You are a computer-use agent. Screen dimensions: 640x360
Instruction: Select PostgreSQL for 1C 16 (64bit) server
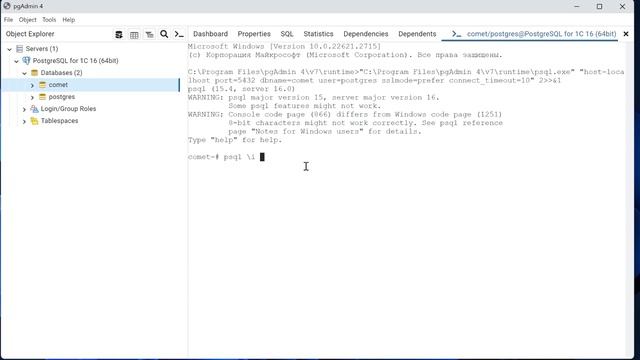[x=76, y=60]
